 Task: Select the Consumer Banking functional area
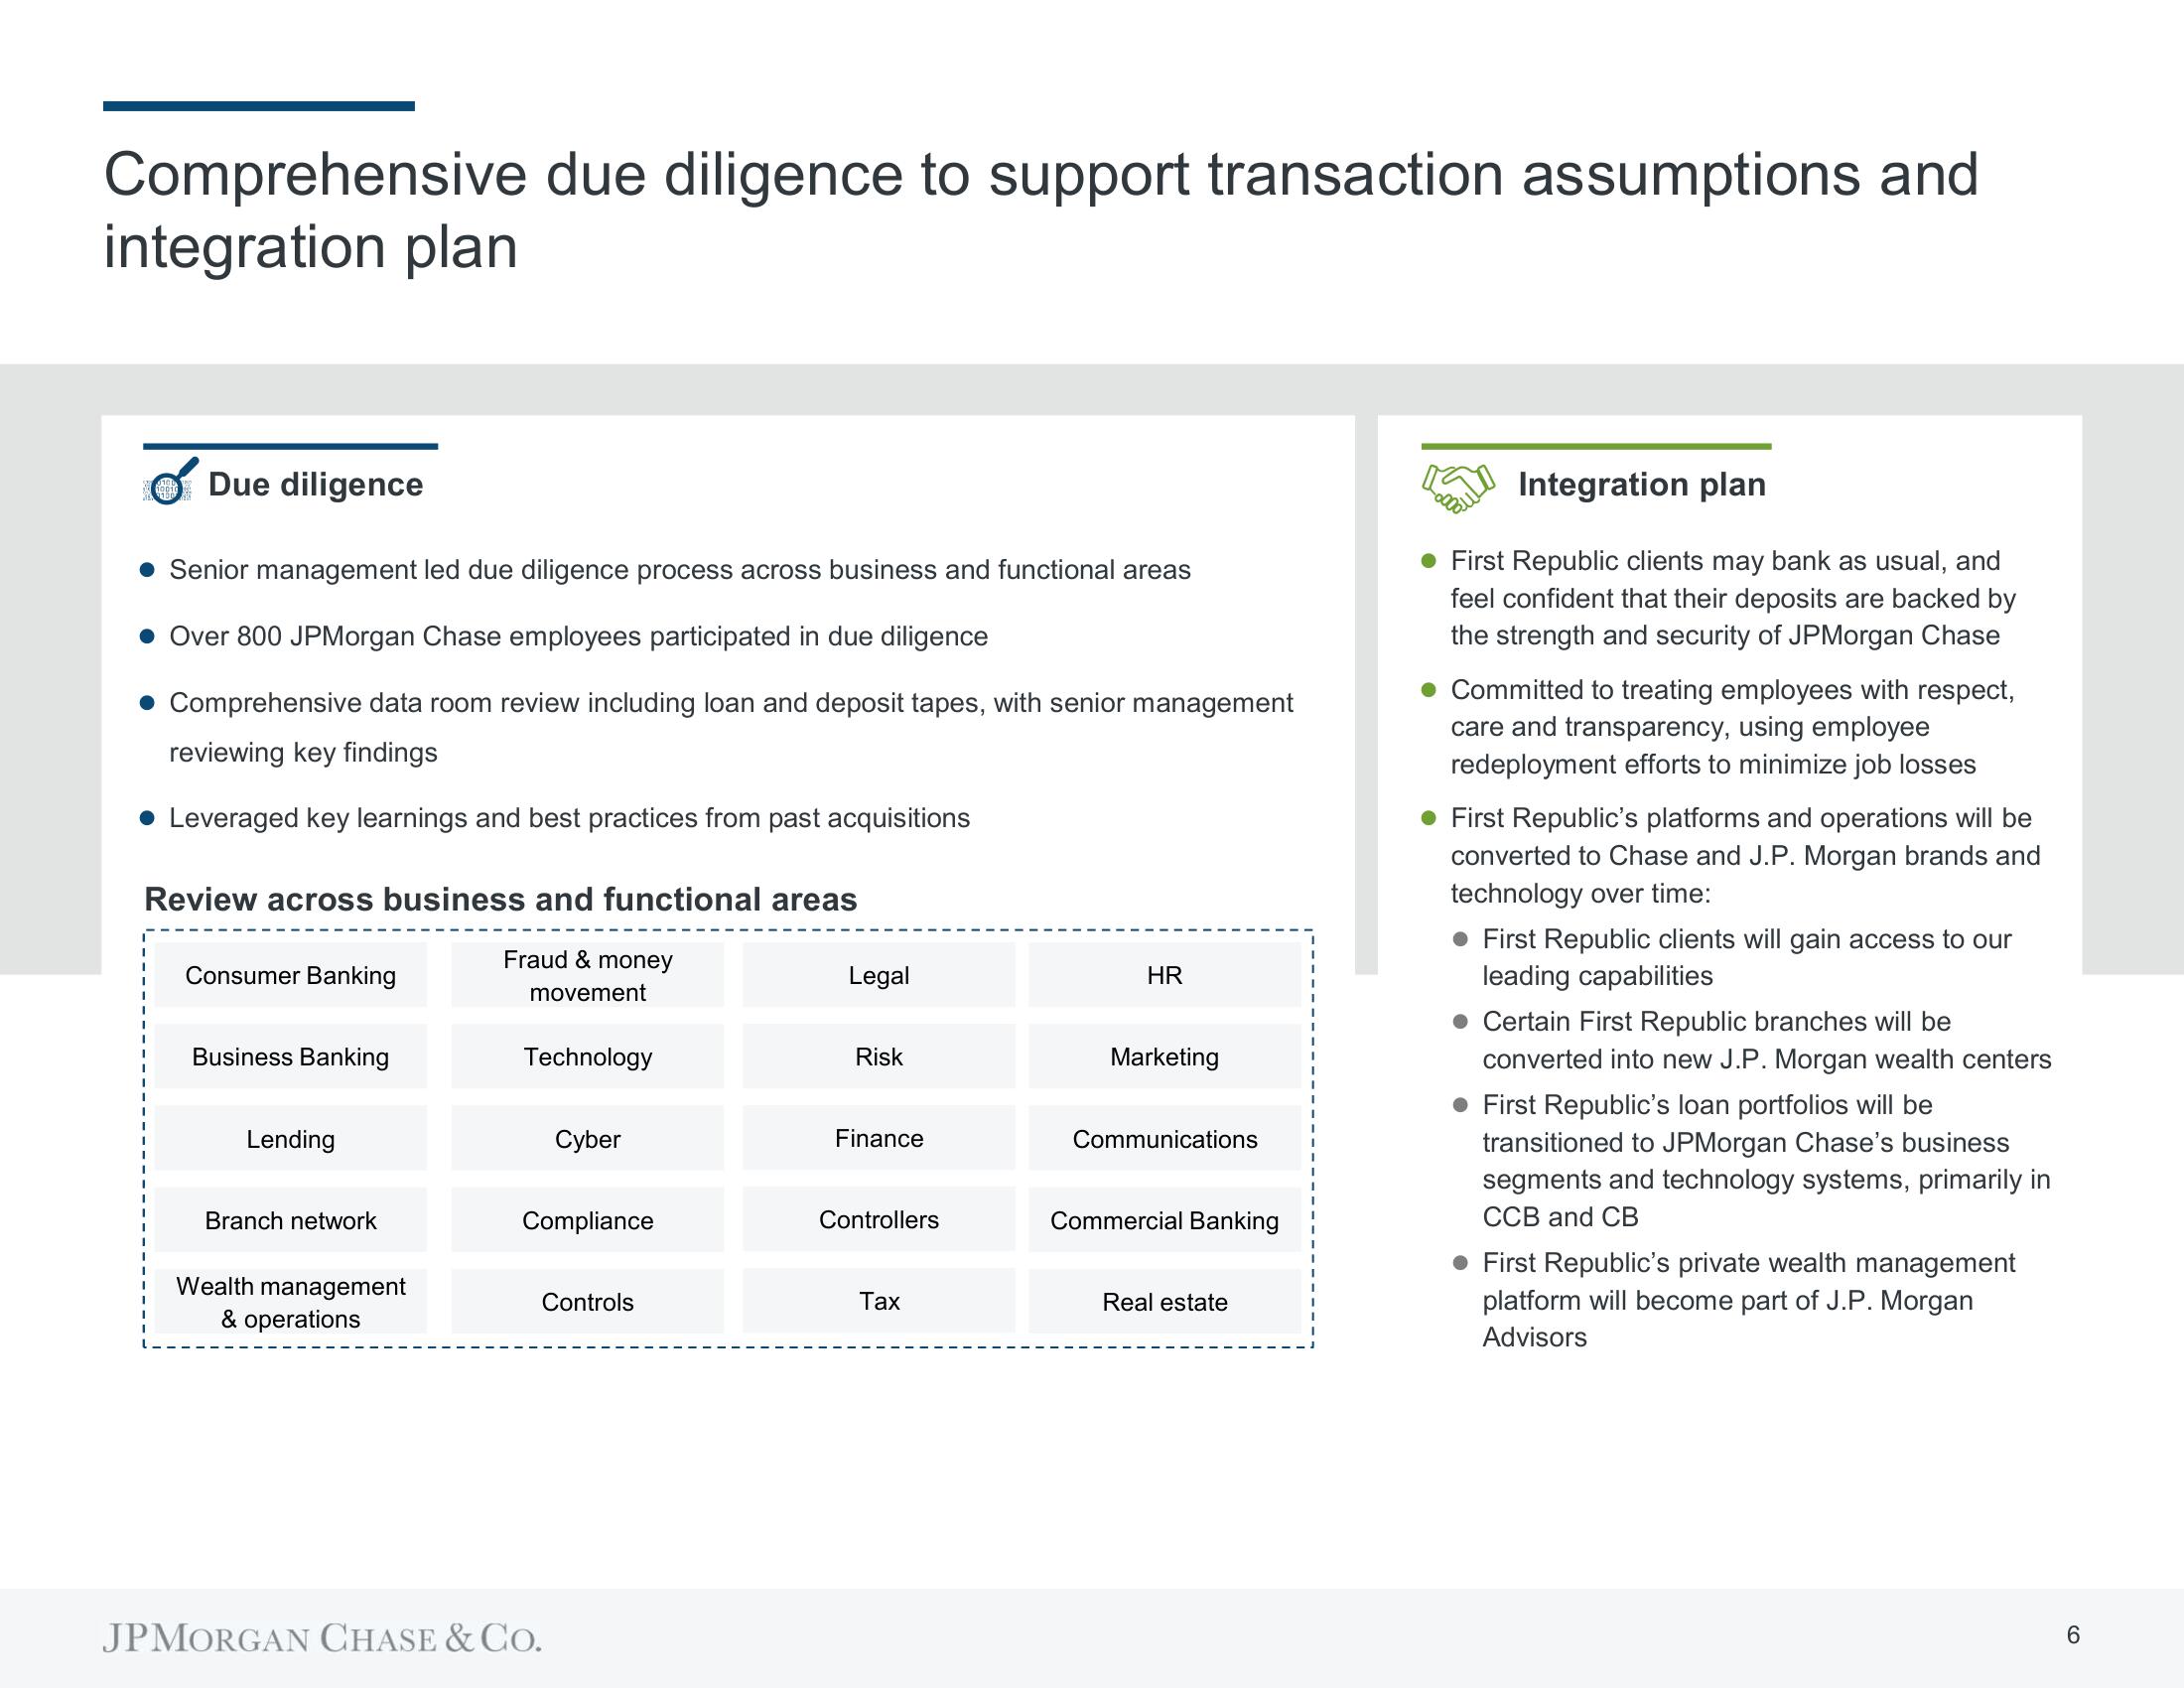(x=271, y=975)
